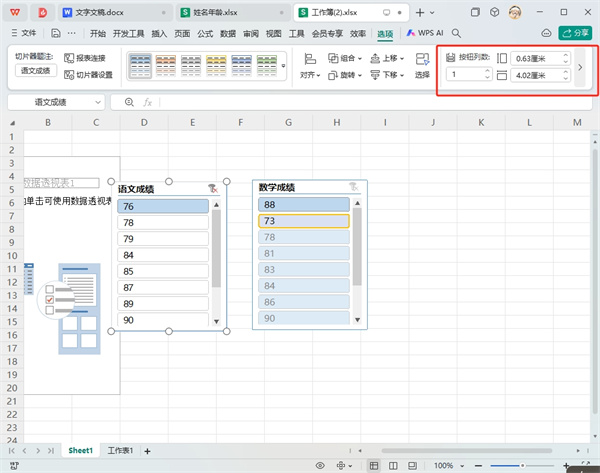Viewport: 600px width, 473px height.
Task: Expand the ribbon right chevron arrow
Action: [580, 67]
